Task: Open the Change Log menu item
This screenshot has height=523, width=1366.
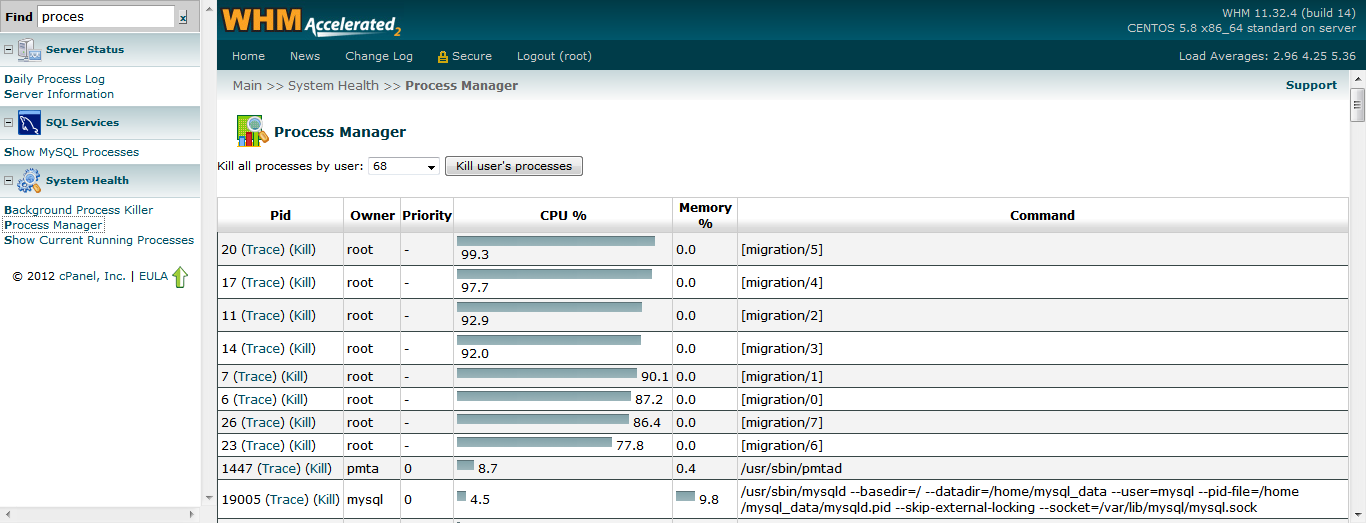Action: point(379,57)
